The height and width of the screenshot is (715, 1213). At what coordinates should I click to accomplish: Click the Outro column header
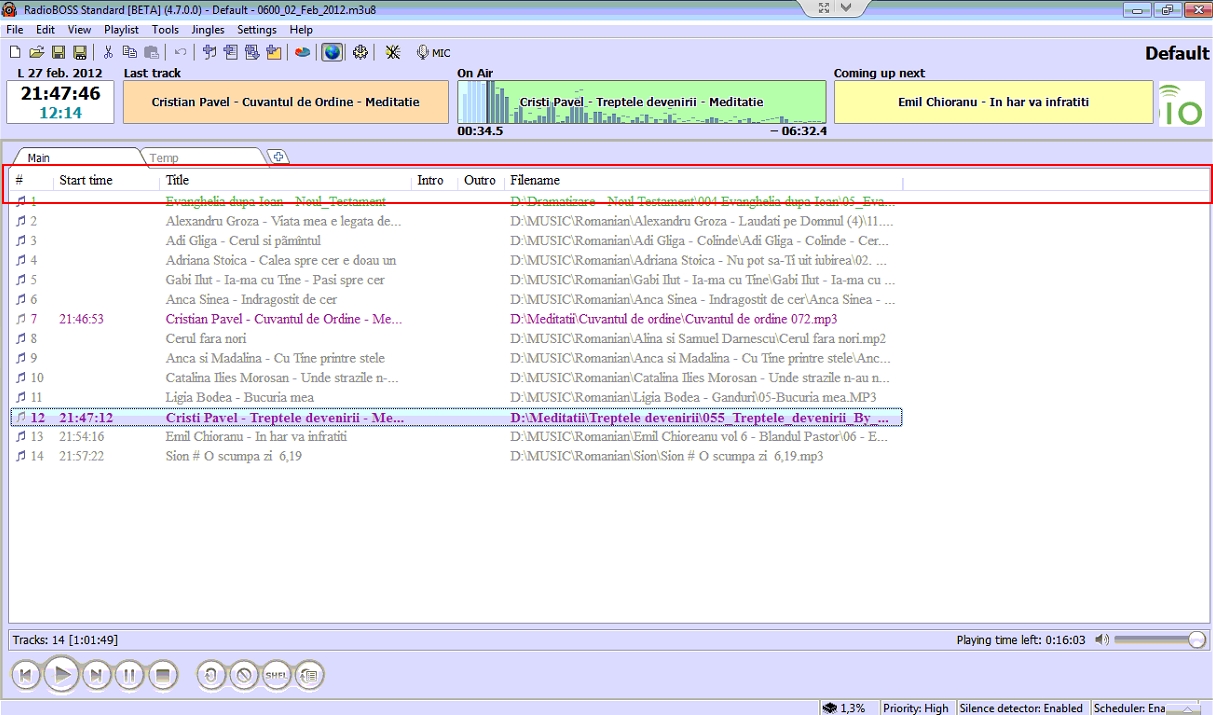click(x=482, y=181)
